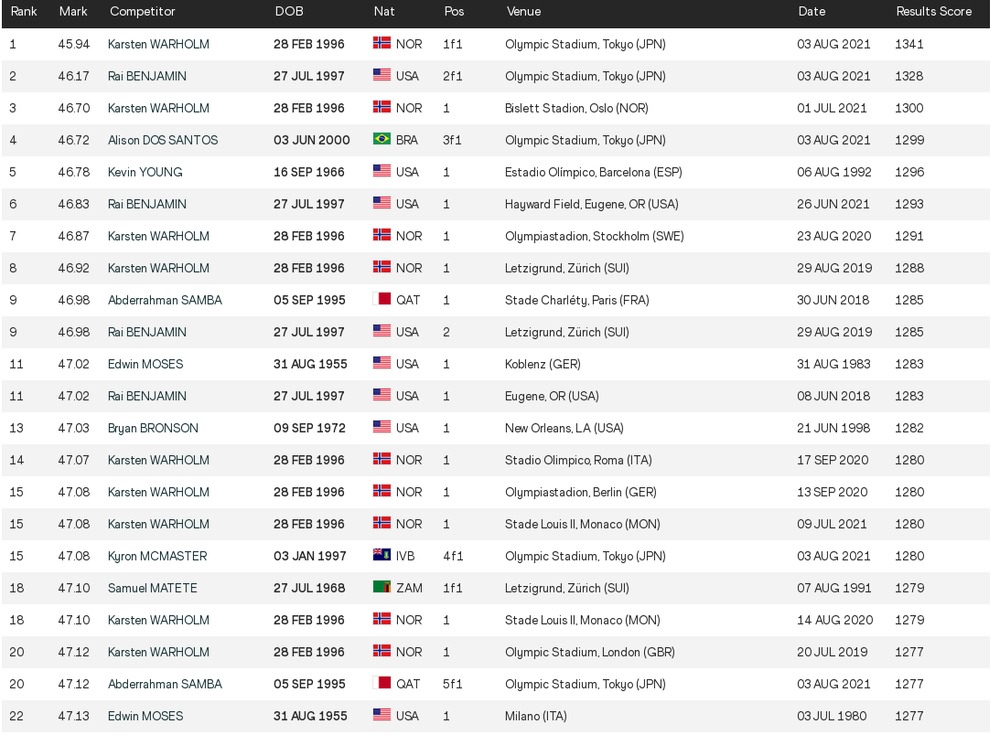Sort by the Results Score column header
1000x735 pixels.
[933, 12]
